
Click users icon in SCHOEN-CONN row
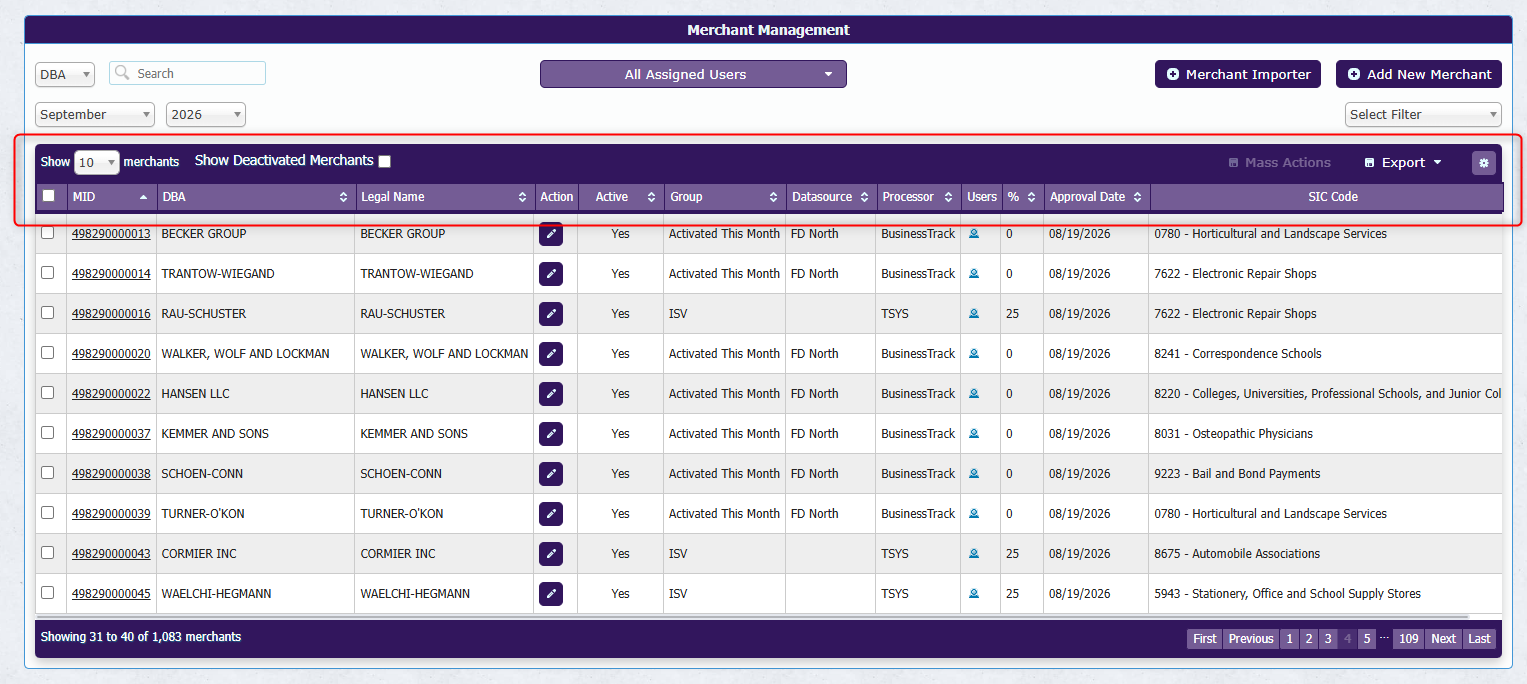click(x=974, y=474)
